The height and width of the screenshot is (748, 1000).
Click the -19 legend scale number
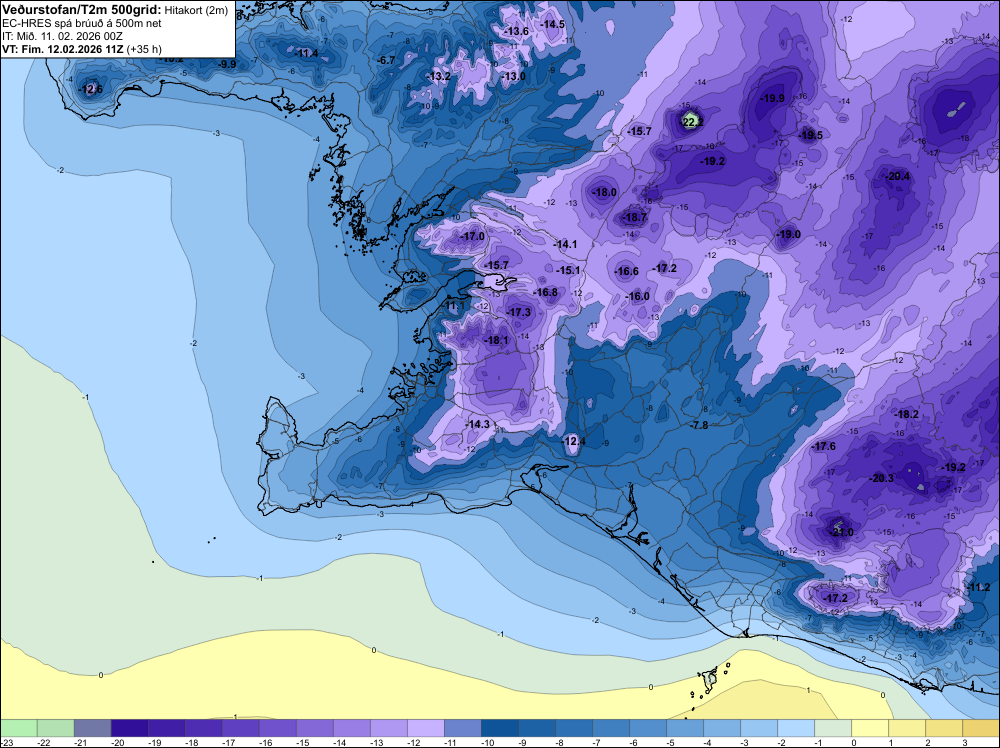click(155, 742)
